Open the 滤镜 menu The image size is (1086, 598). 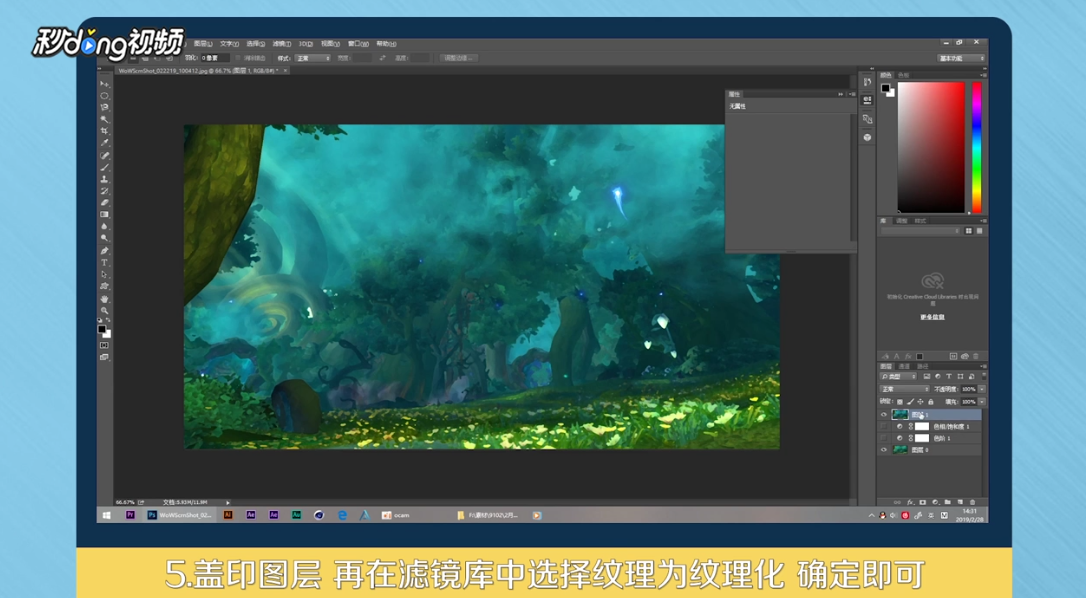[x=281, y=44]
